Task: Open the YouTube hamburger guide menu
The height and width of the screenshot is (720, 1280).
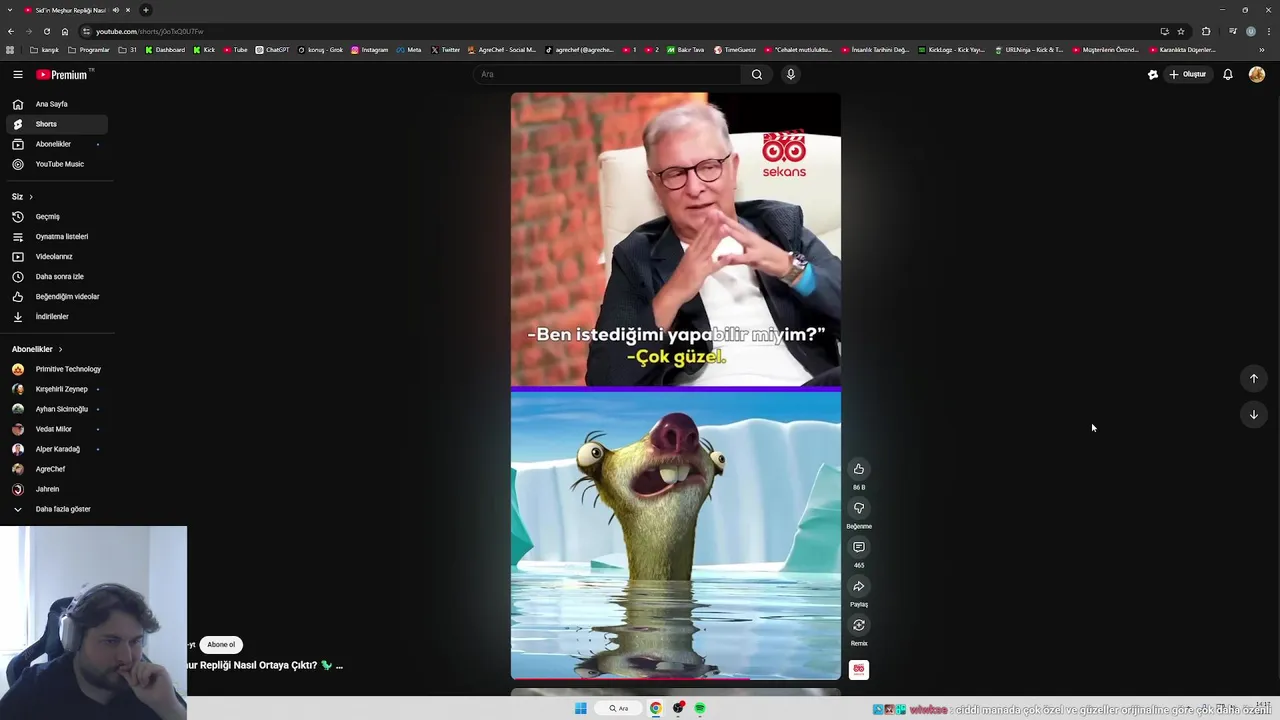Action: click(17, 74)
